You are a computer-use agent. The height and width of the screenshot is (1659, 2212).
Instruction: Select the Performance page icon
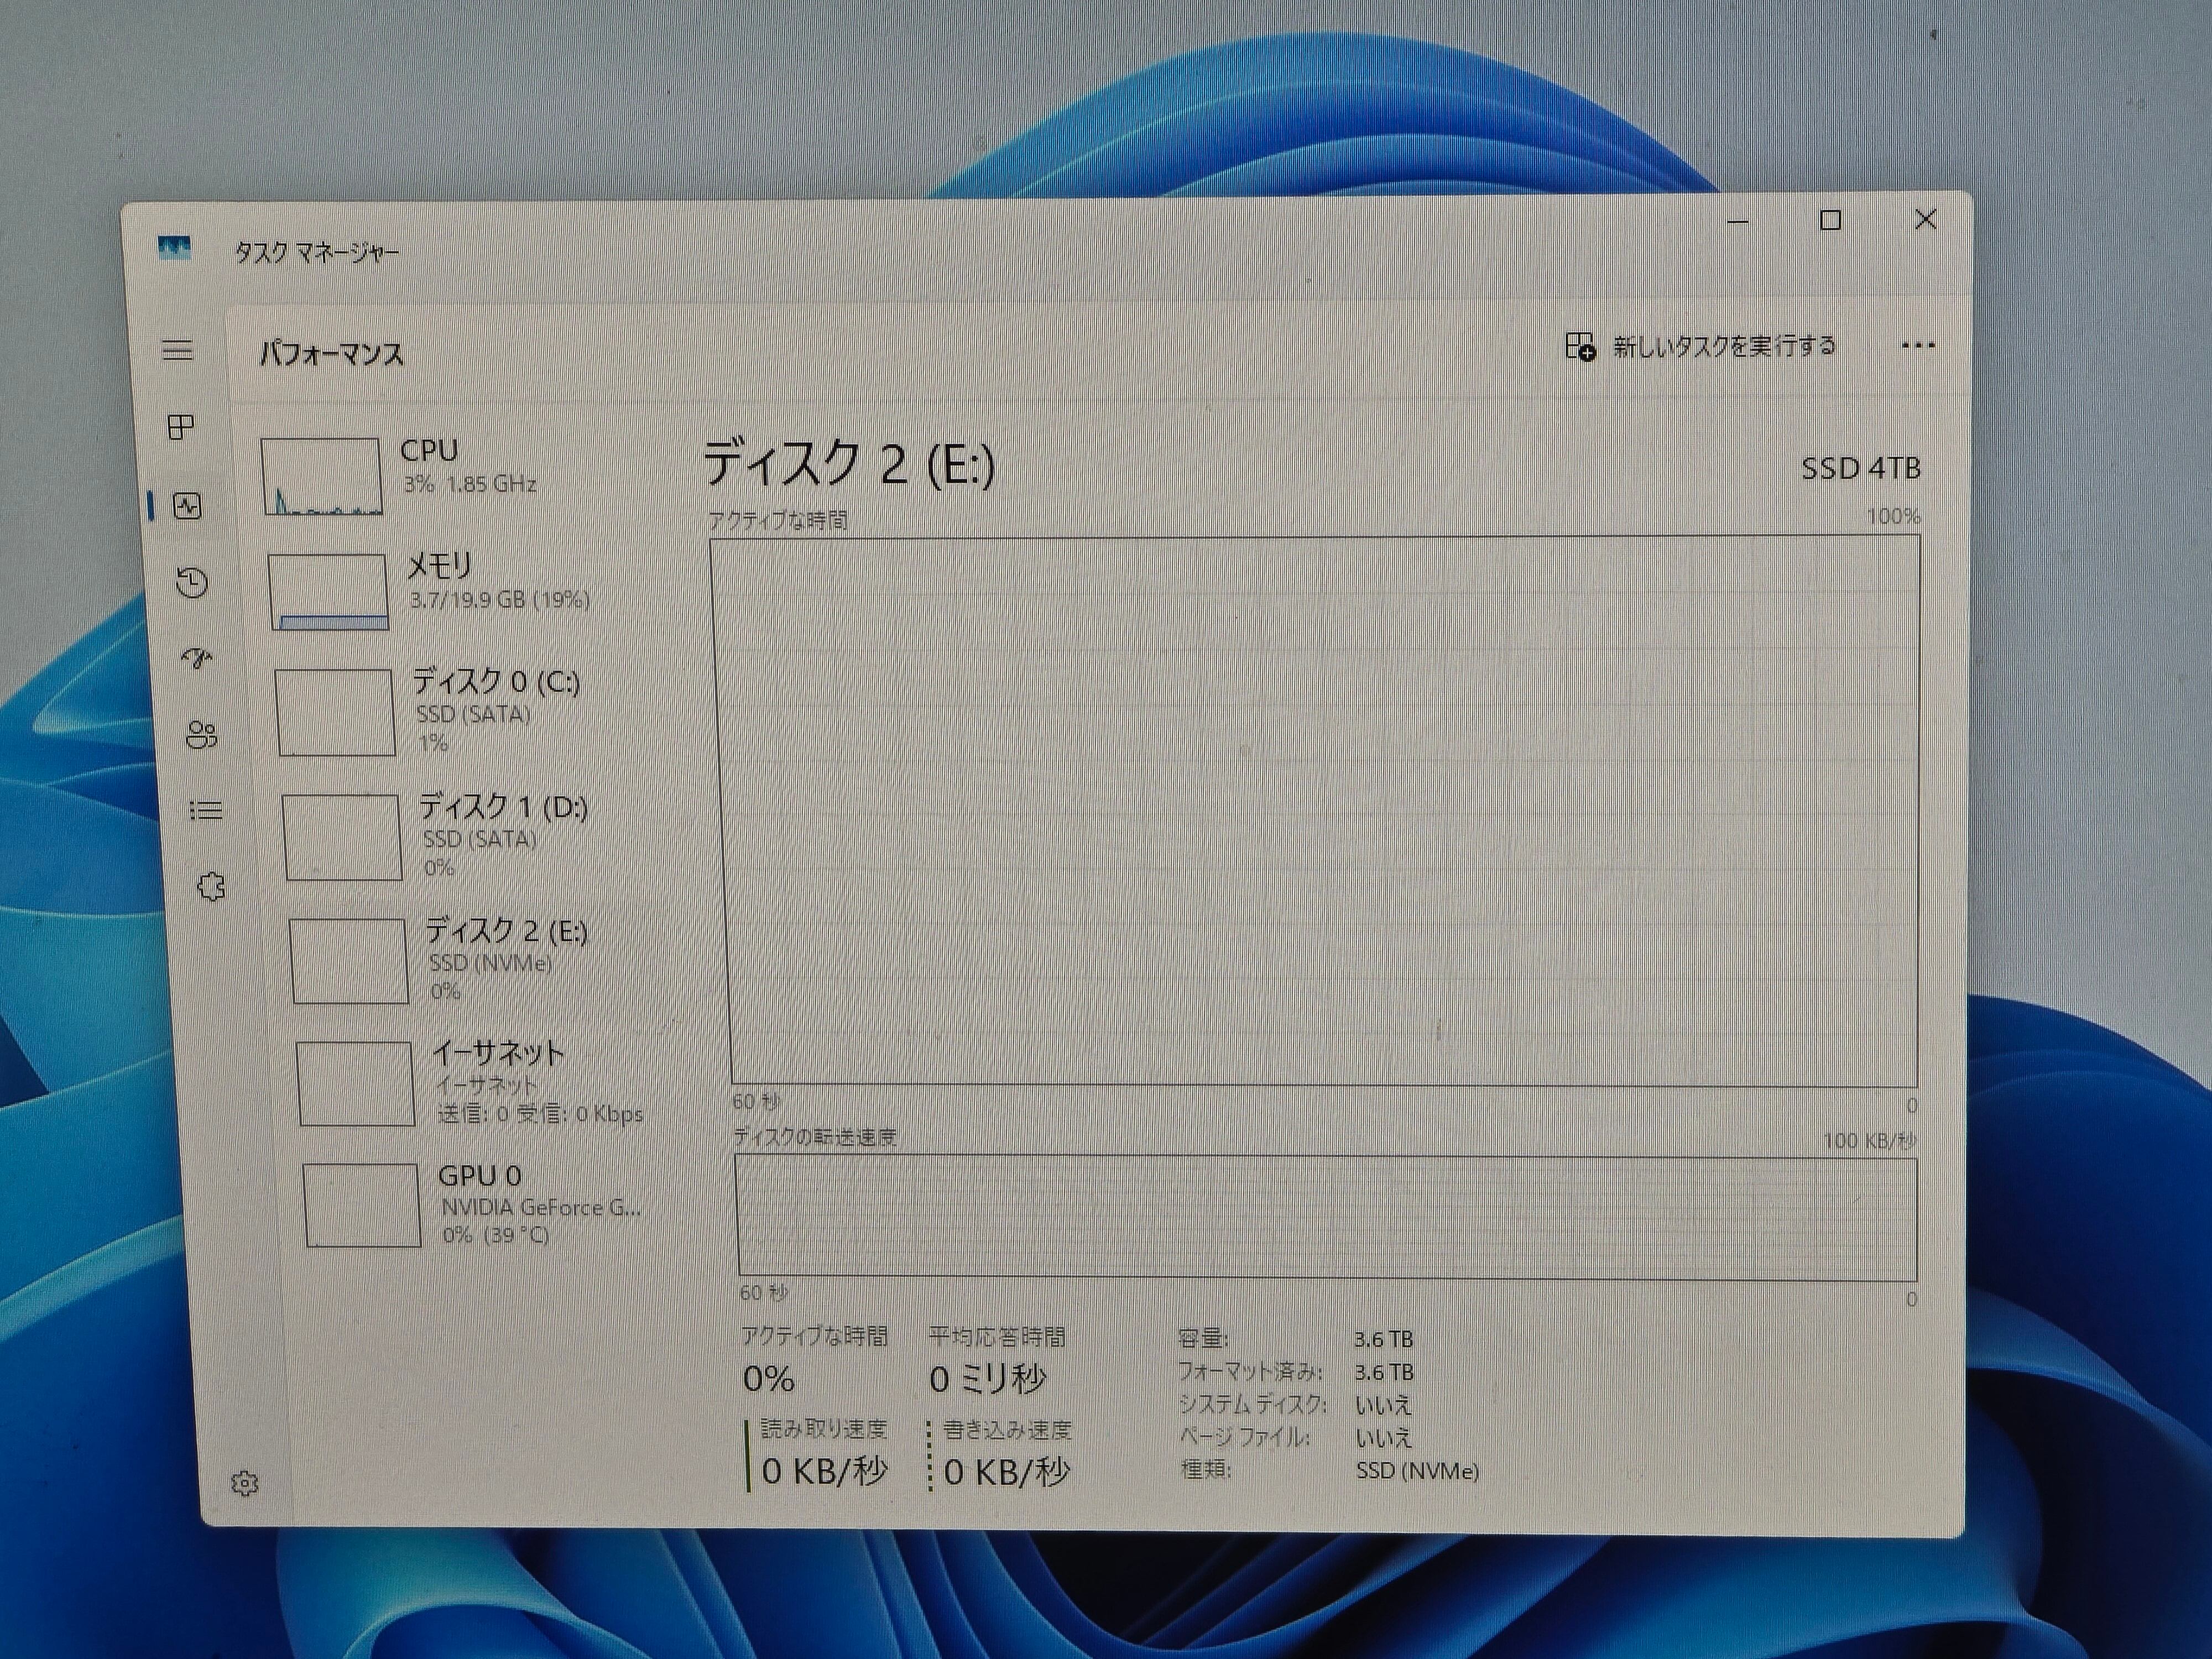187,506
